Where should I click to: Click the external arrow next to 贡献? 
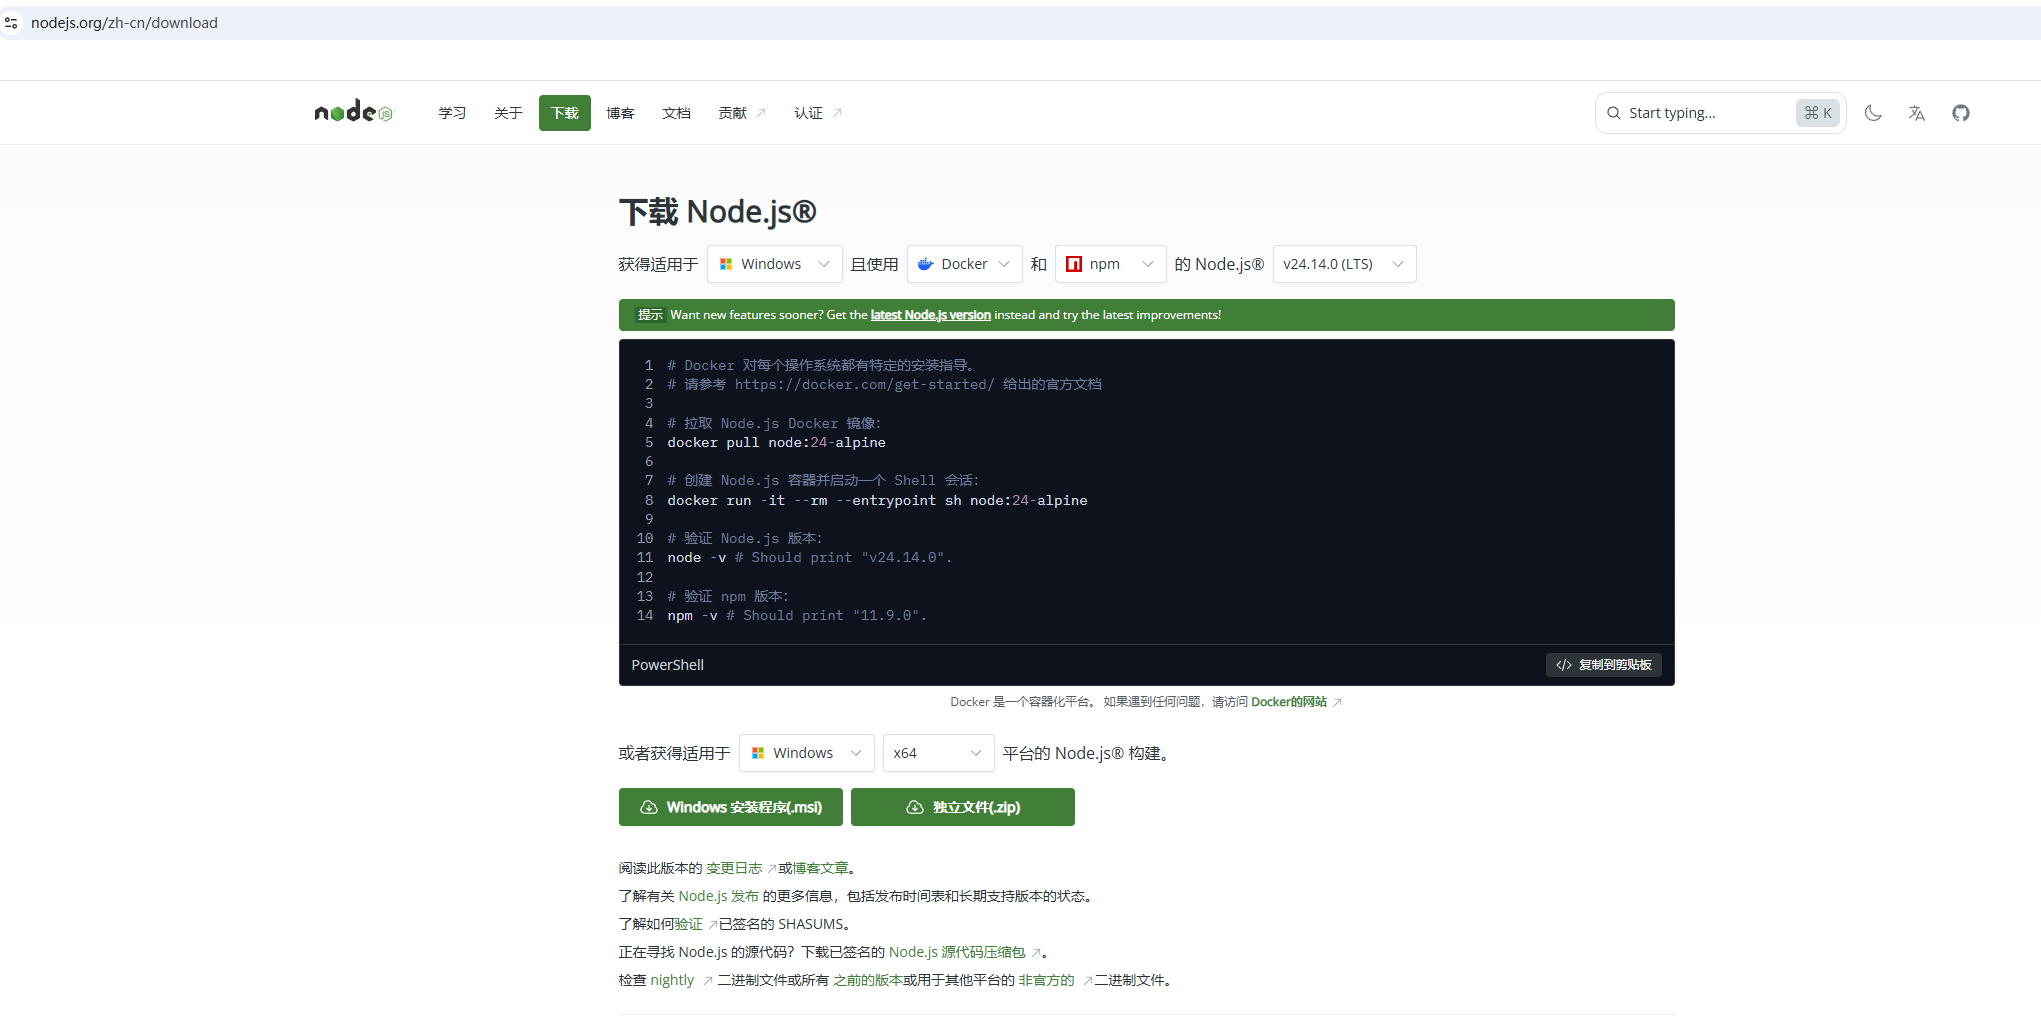pos(761,113)
